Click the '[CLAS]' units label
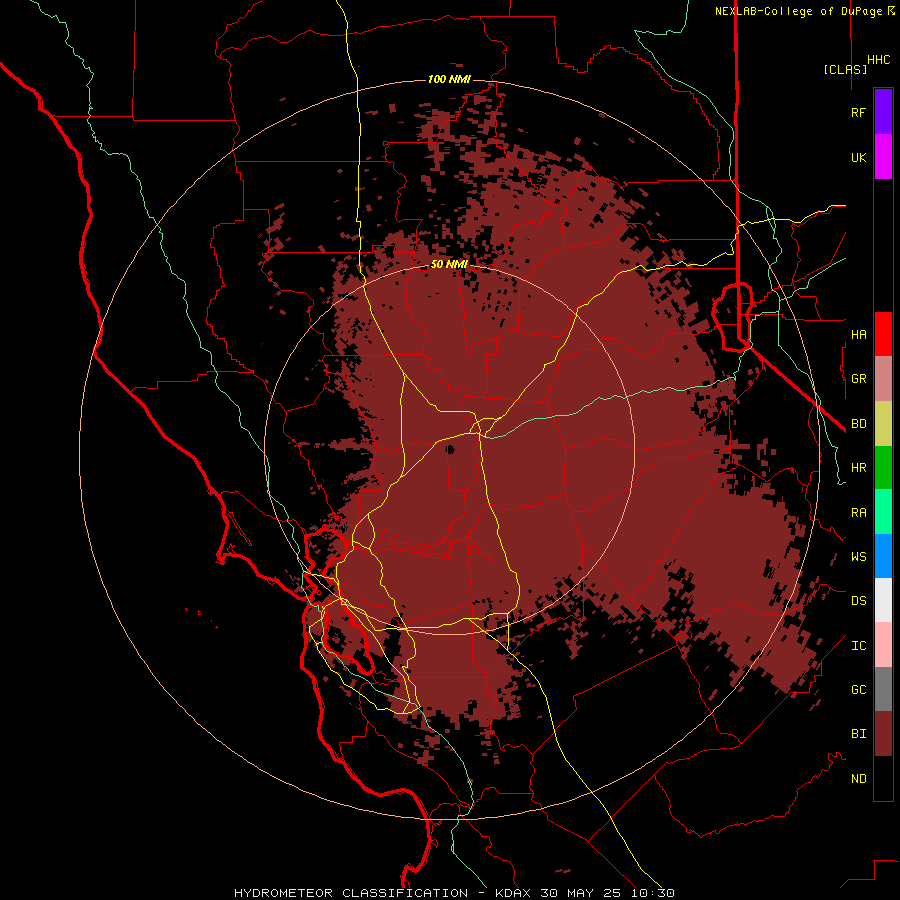Viewport: 900px width, 900px height. (845, 69)
